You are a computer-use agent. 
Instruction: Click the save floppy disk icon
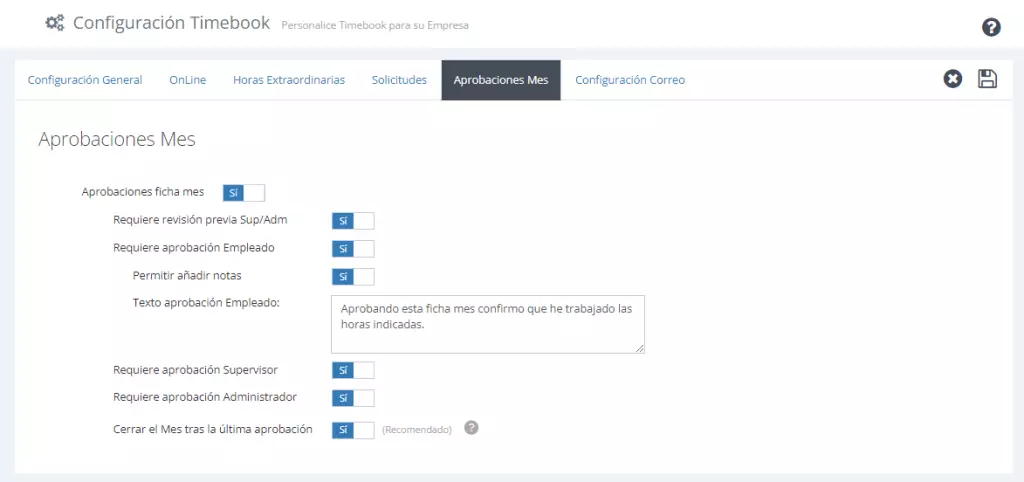point(987,79)
